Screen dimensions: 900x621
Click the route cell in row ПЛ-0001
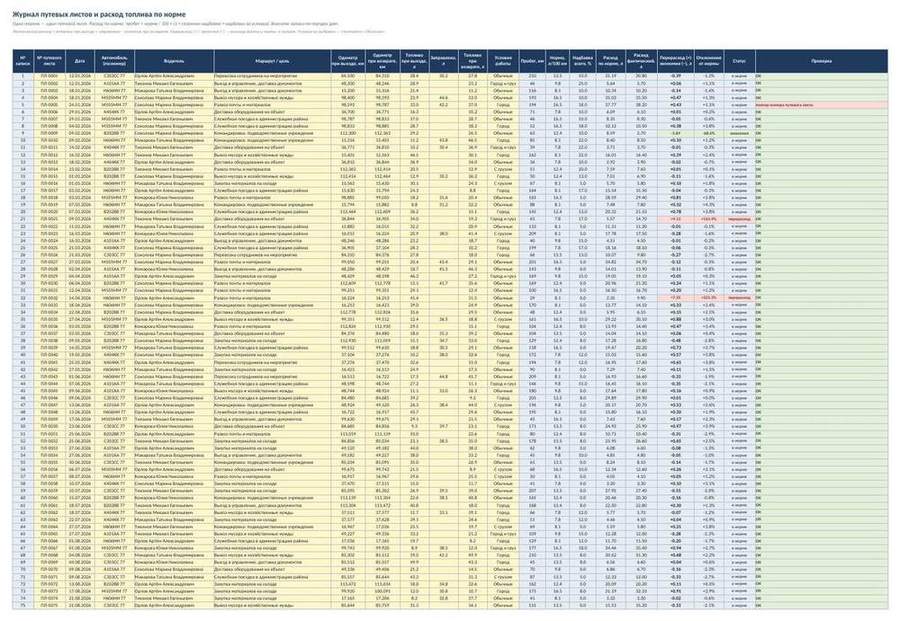tap(272, 76)
